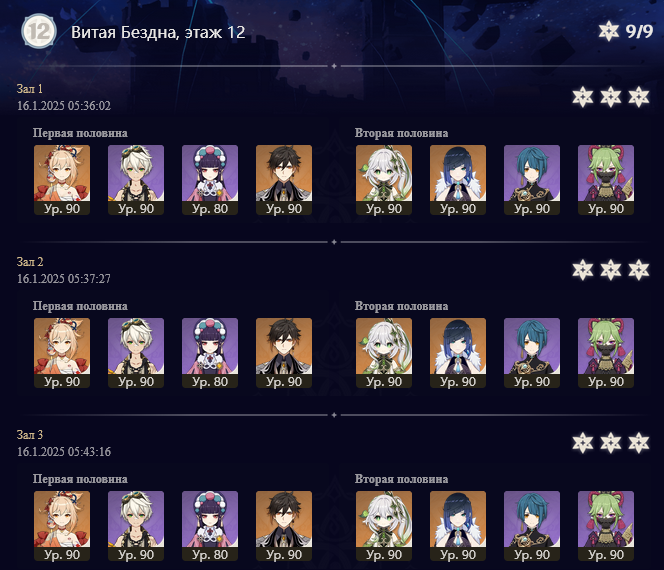
Task: Select Zhongli portrait in Зал 2 first half
Action: tap(284, 353)
